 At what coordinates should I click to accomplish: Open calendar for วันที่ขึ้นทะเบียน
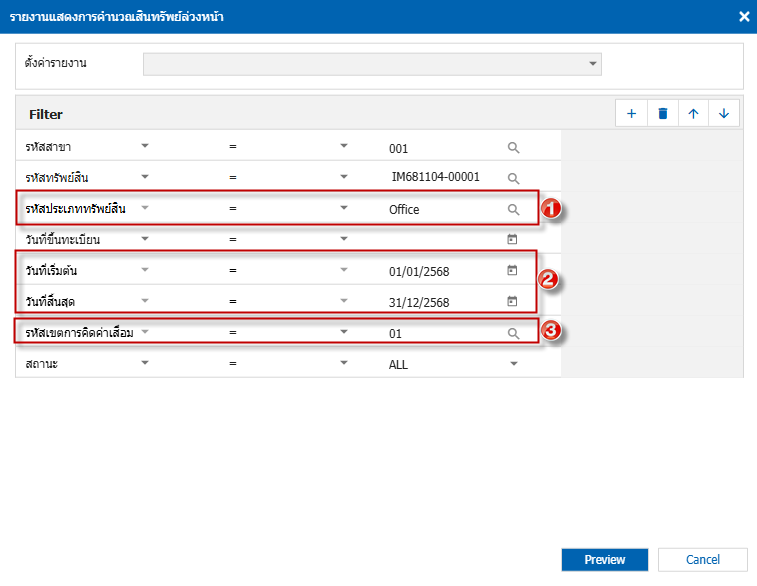tap(513, 240)
